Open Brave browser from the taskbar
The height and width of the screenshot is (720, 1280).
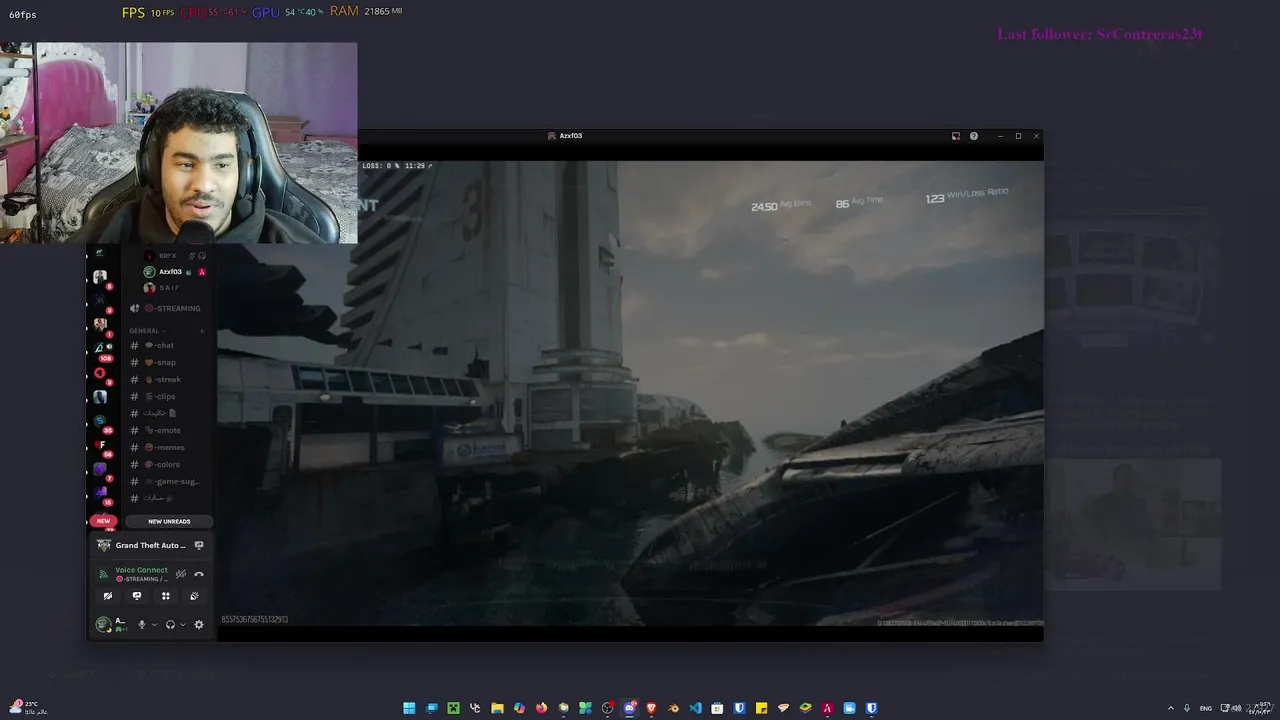pos(652,708)
